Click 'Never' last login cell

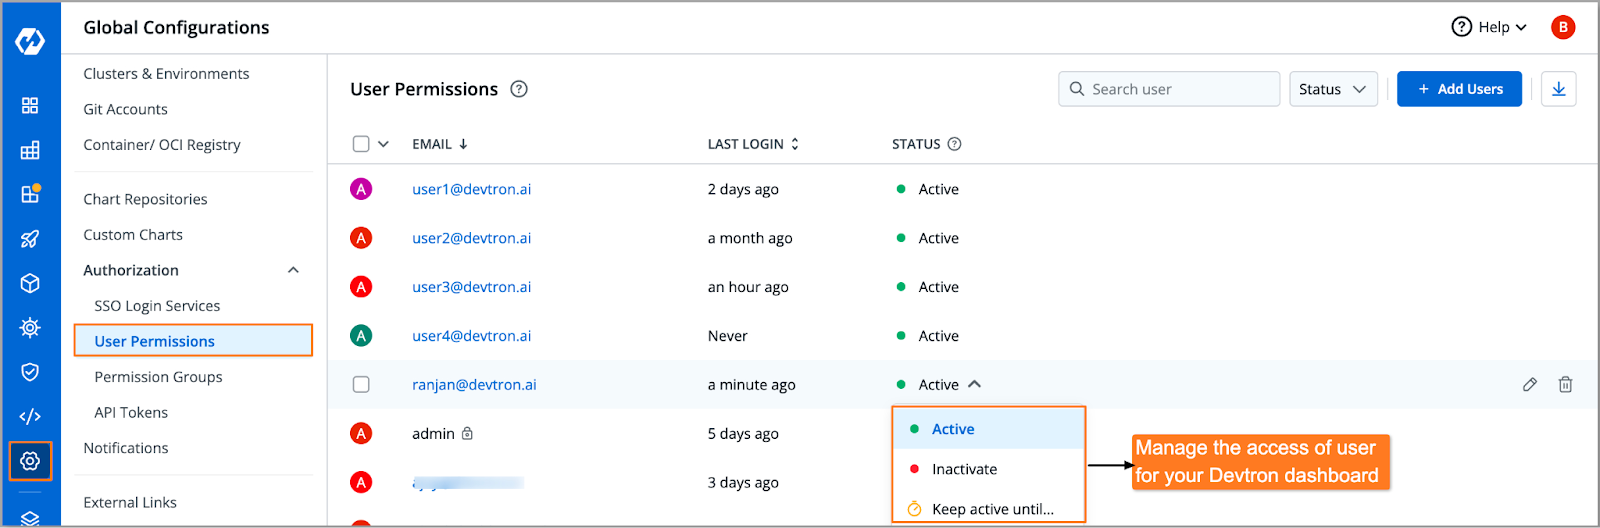[x=728, y=336]
